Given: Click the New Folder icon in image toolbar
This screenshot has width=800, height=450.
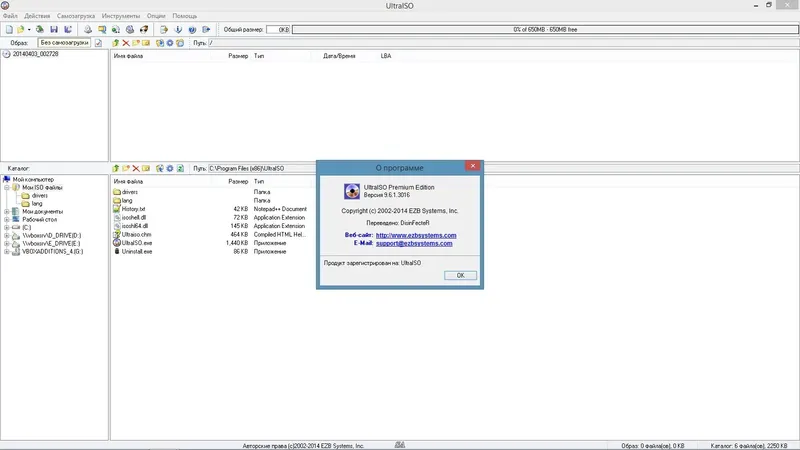Looking at the screenshot, I should click(x=136, y=43).
